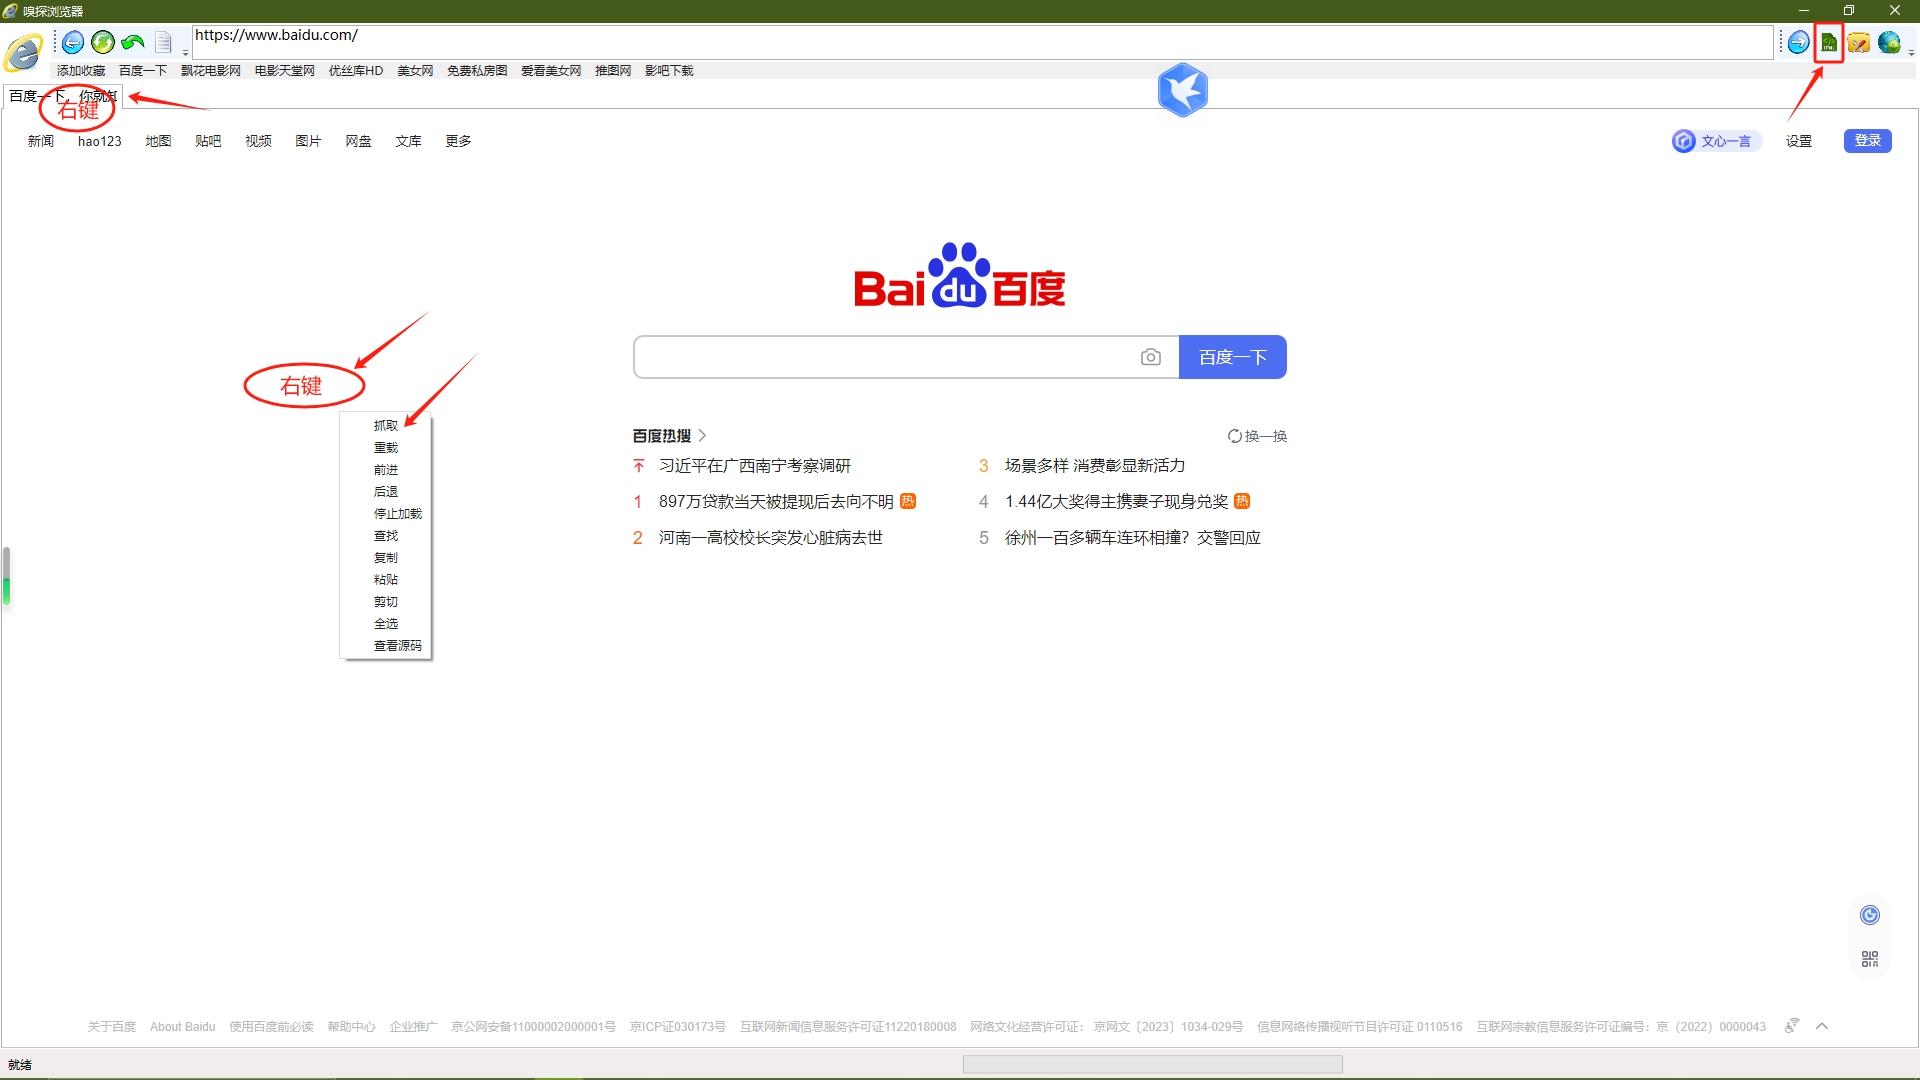
Task: Select 后退 in context menu
Action: (386, 492)
